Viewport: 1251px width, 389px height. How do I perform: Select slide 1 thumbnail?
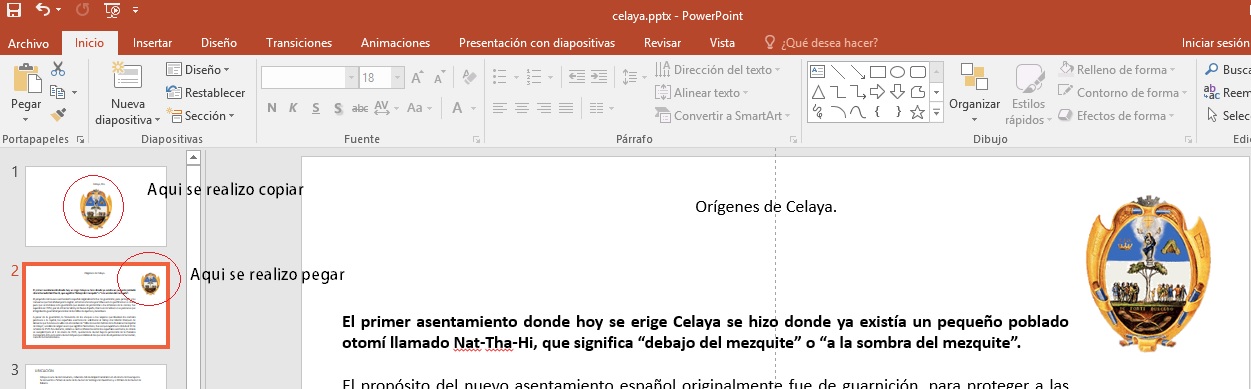(x=96, y=206)
